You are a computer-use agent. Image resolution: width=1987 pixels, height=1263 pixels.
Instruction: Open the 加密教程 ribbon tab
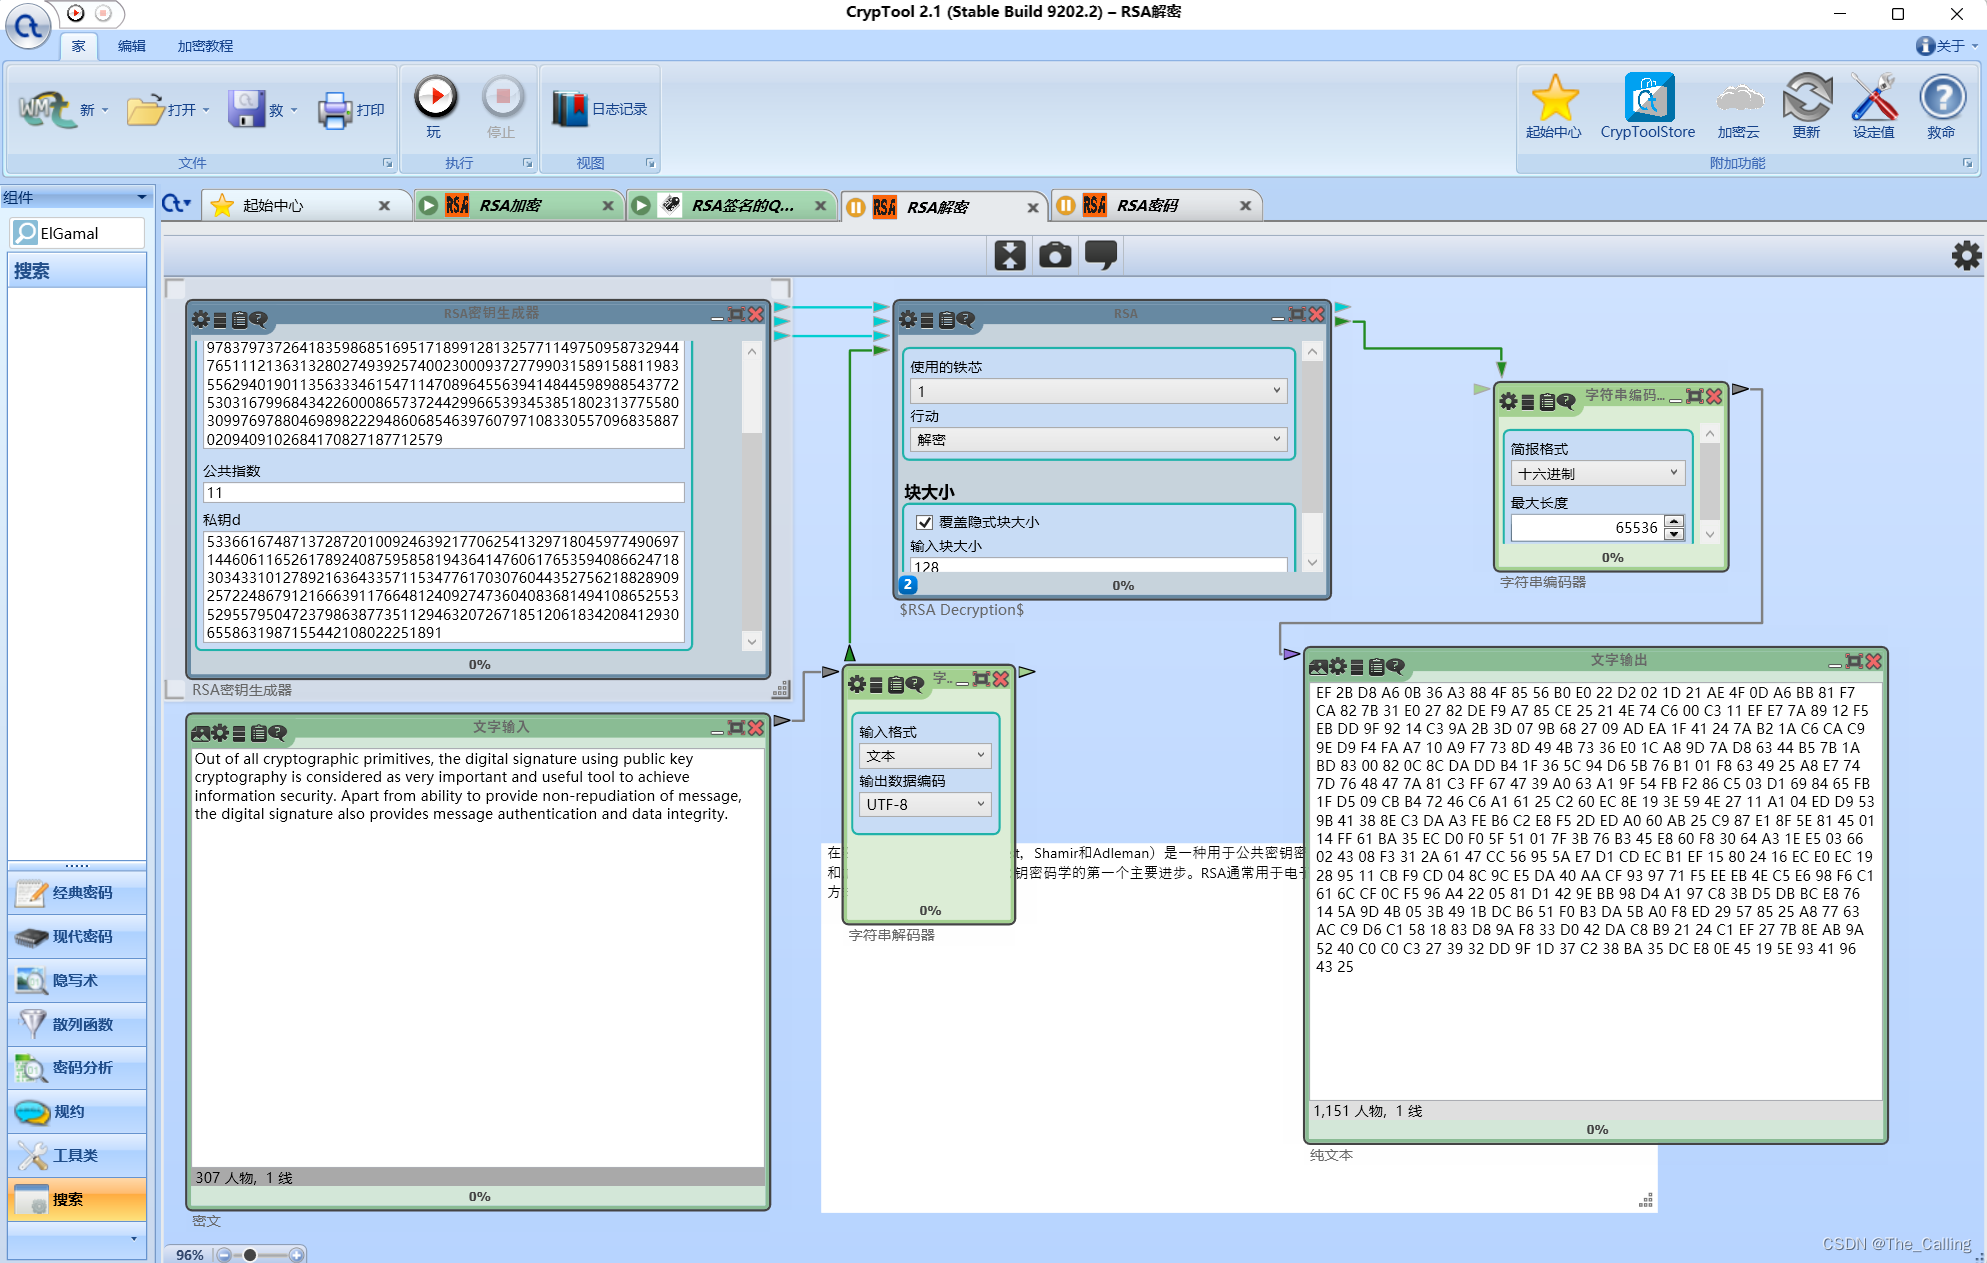pos(205,46)
